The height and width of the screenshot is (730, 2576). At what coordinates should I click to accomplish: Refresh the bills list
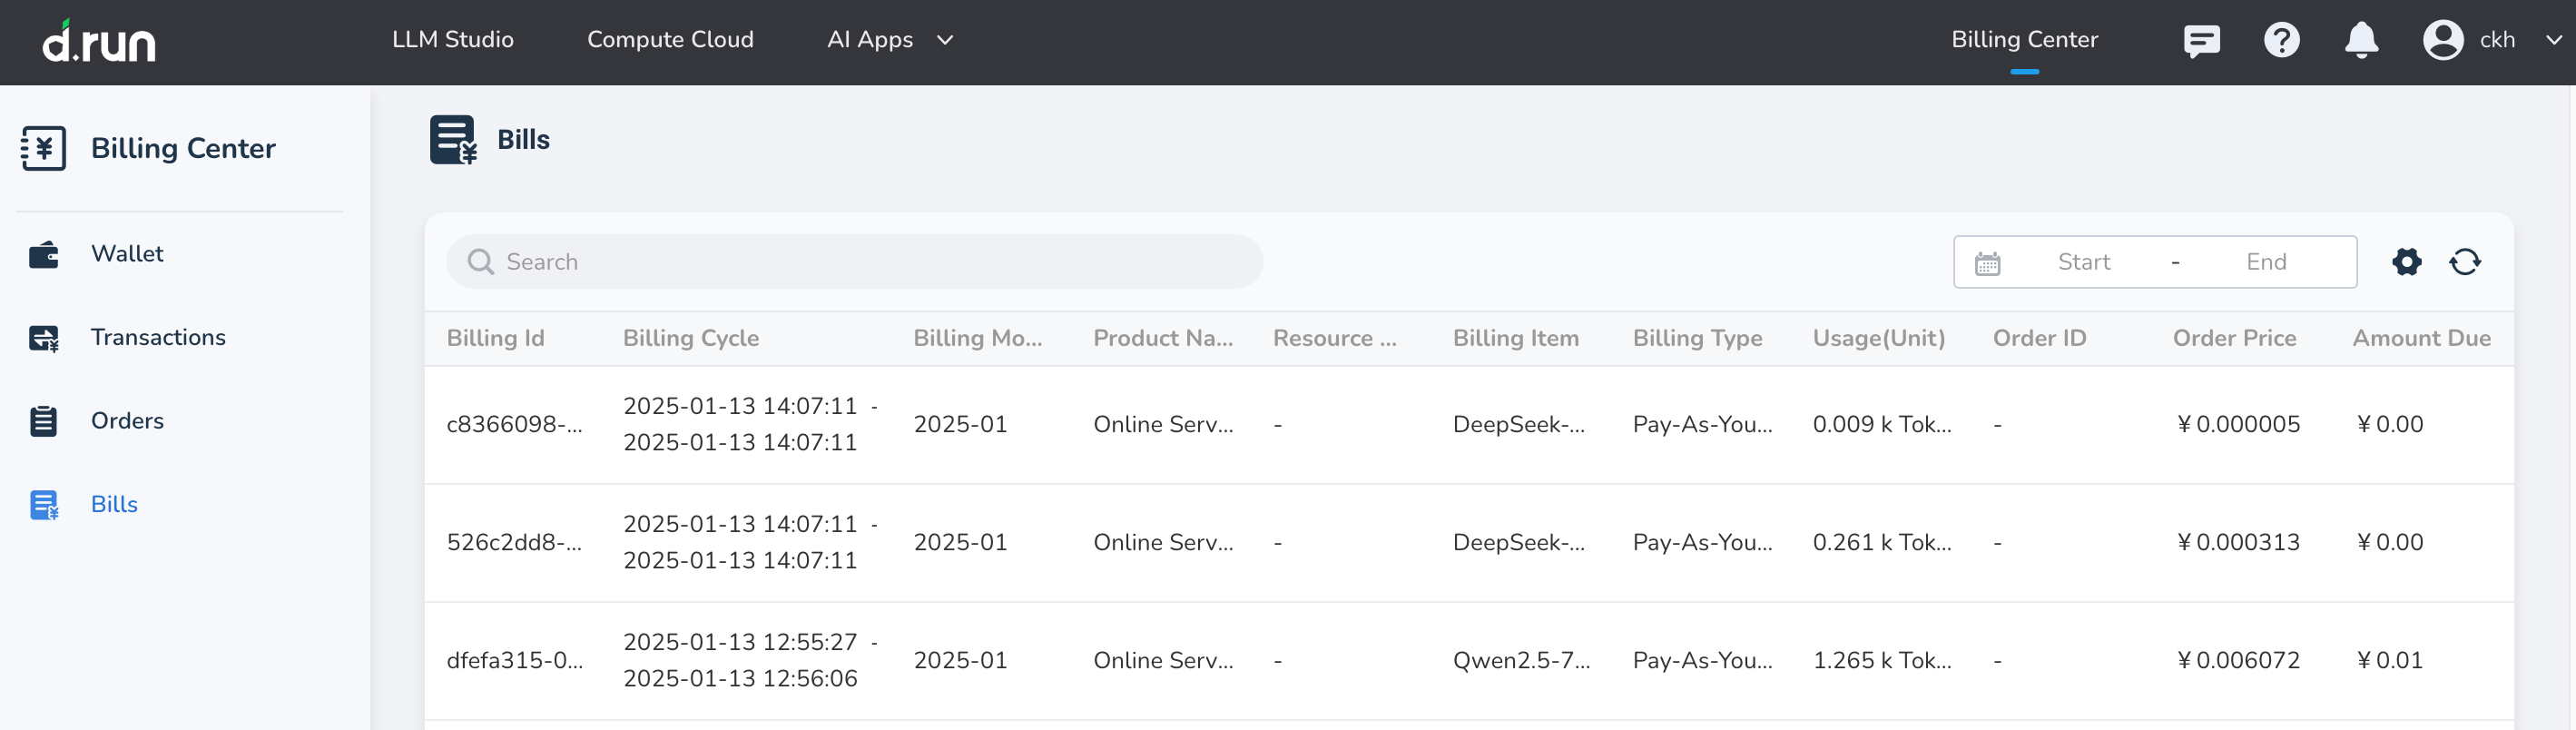pos(2464,262)
